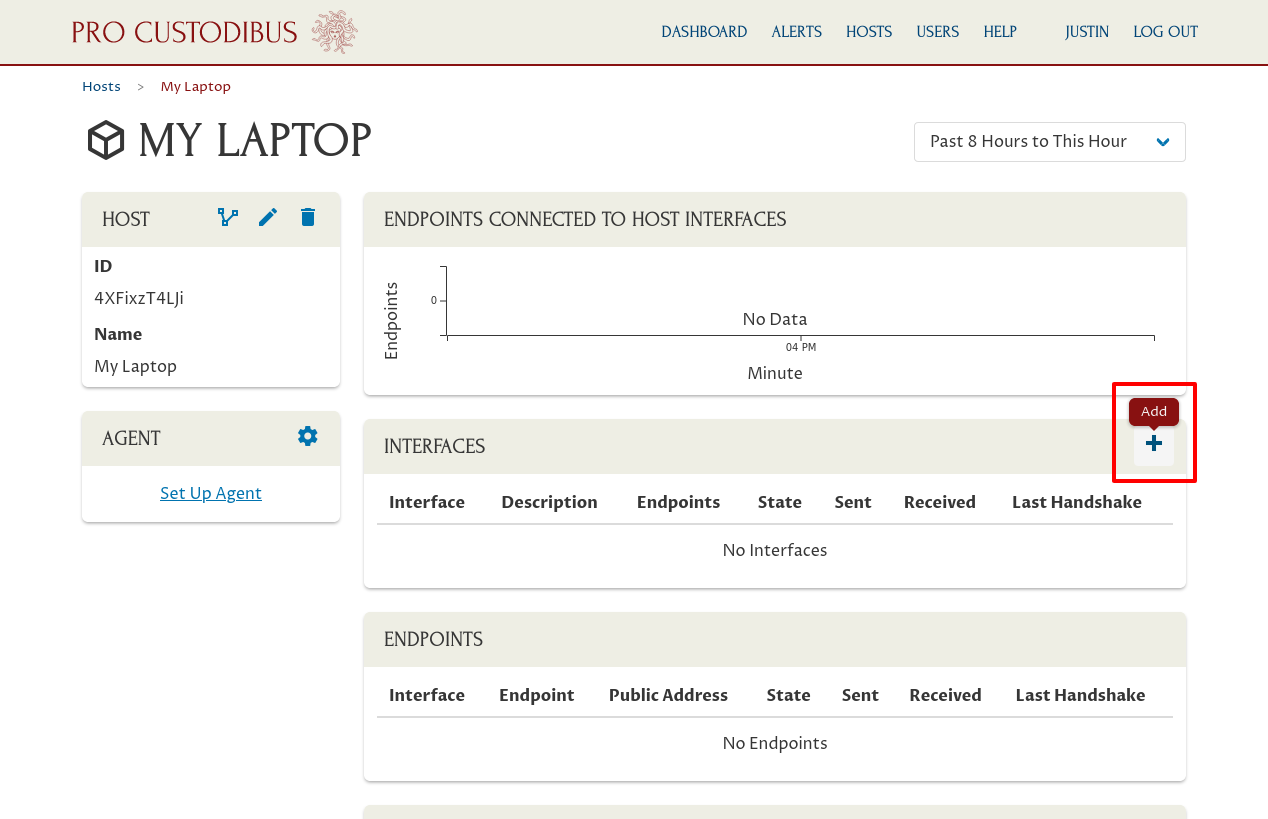Open the Justin user profile link

pos(1087,32)
